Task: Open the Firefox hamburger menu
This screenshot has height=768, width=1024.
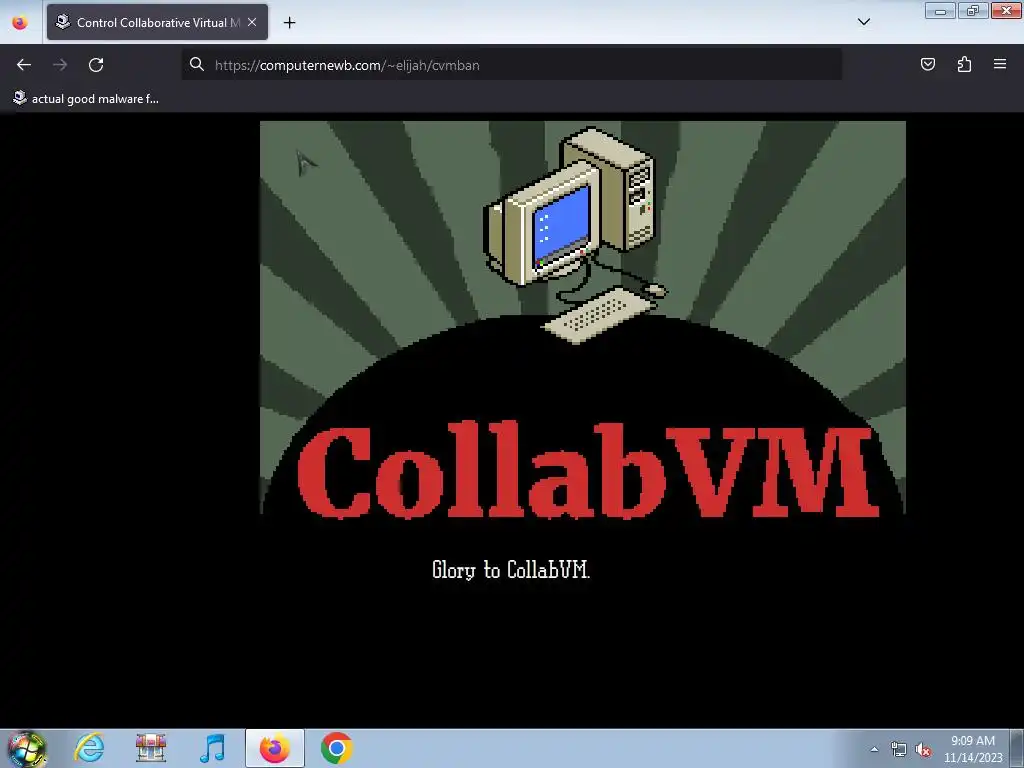Action: pyautogui.click(x=1000, y=64)
